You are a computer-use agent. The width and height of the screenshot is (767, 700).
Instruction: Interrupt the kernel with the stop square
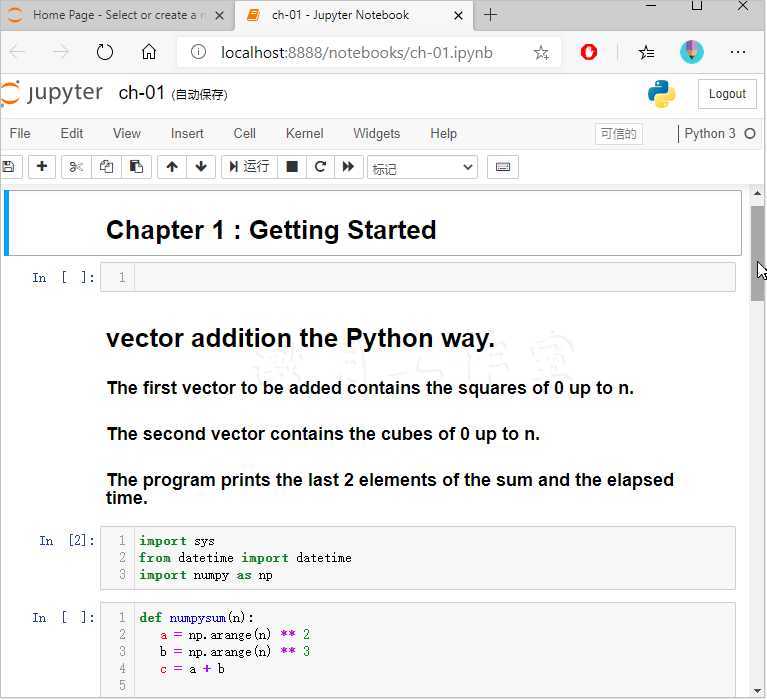(292, 167)
